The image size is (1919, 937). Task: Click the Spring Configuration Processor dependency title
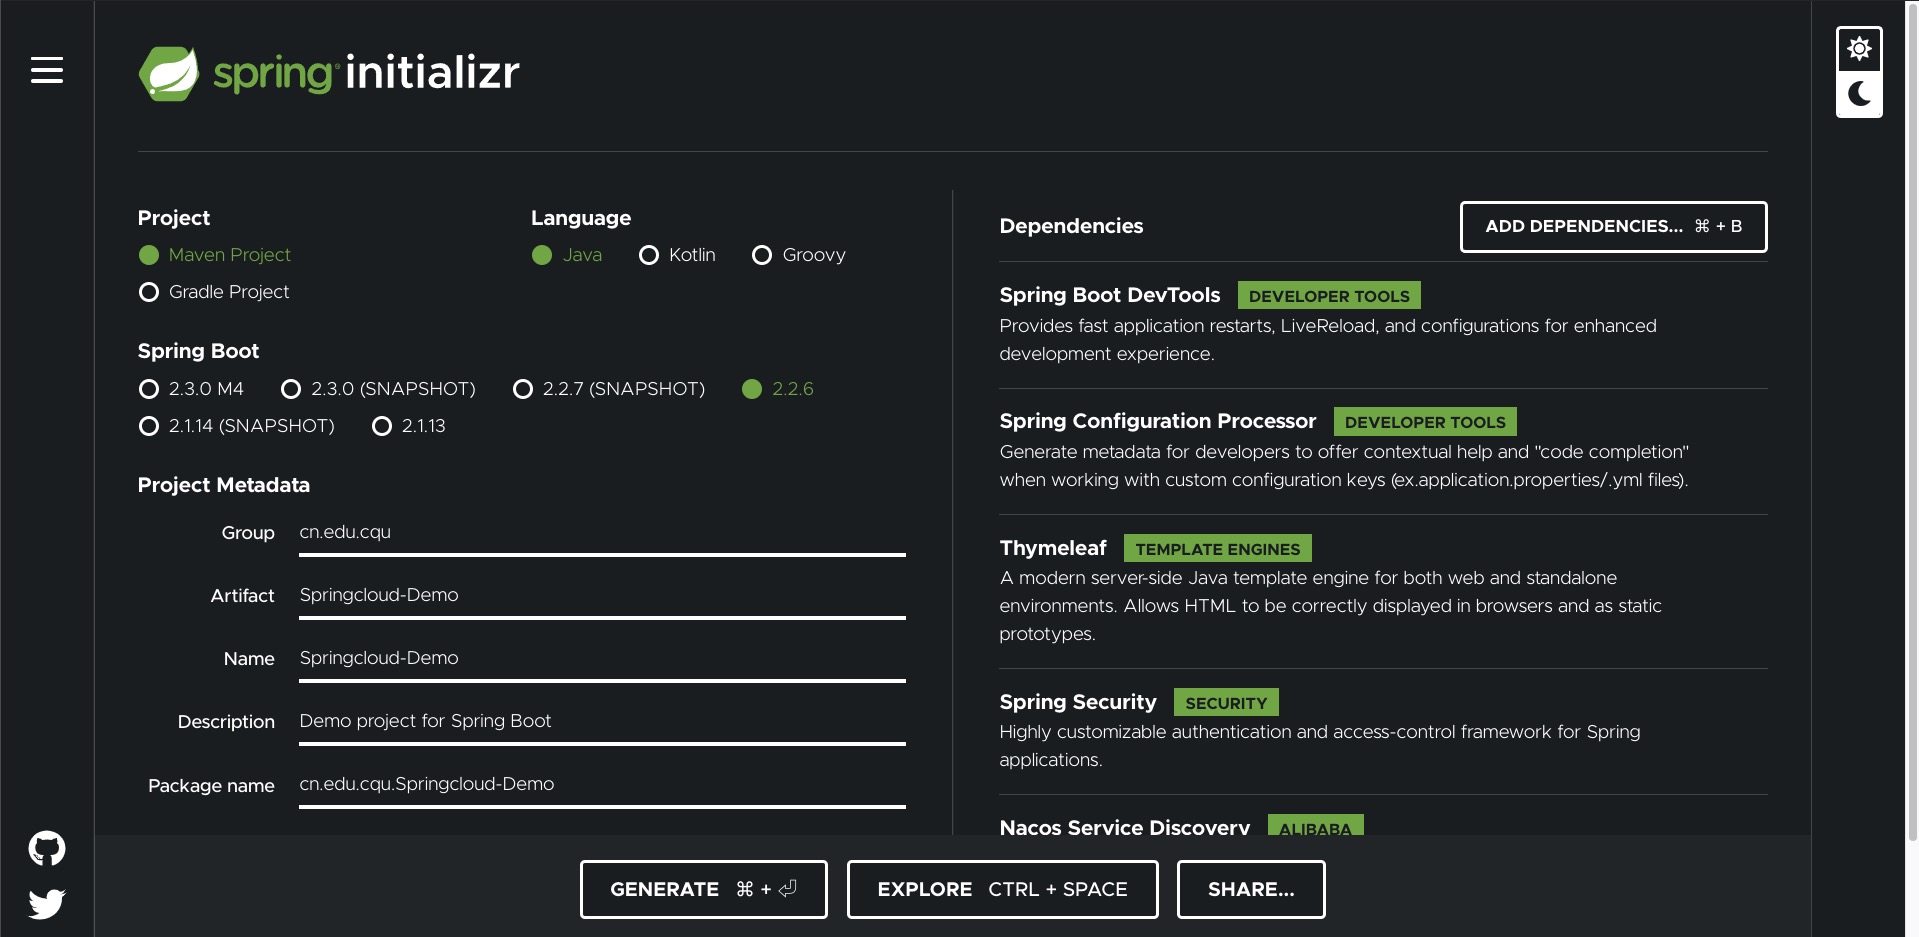pos(1158,421)
